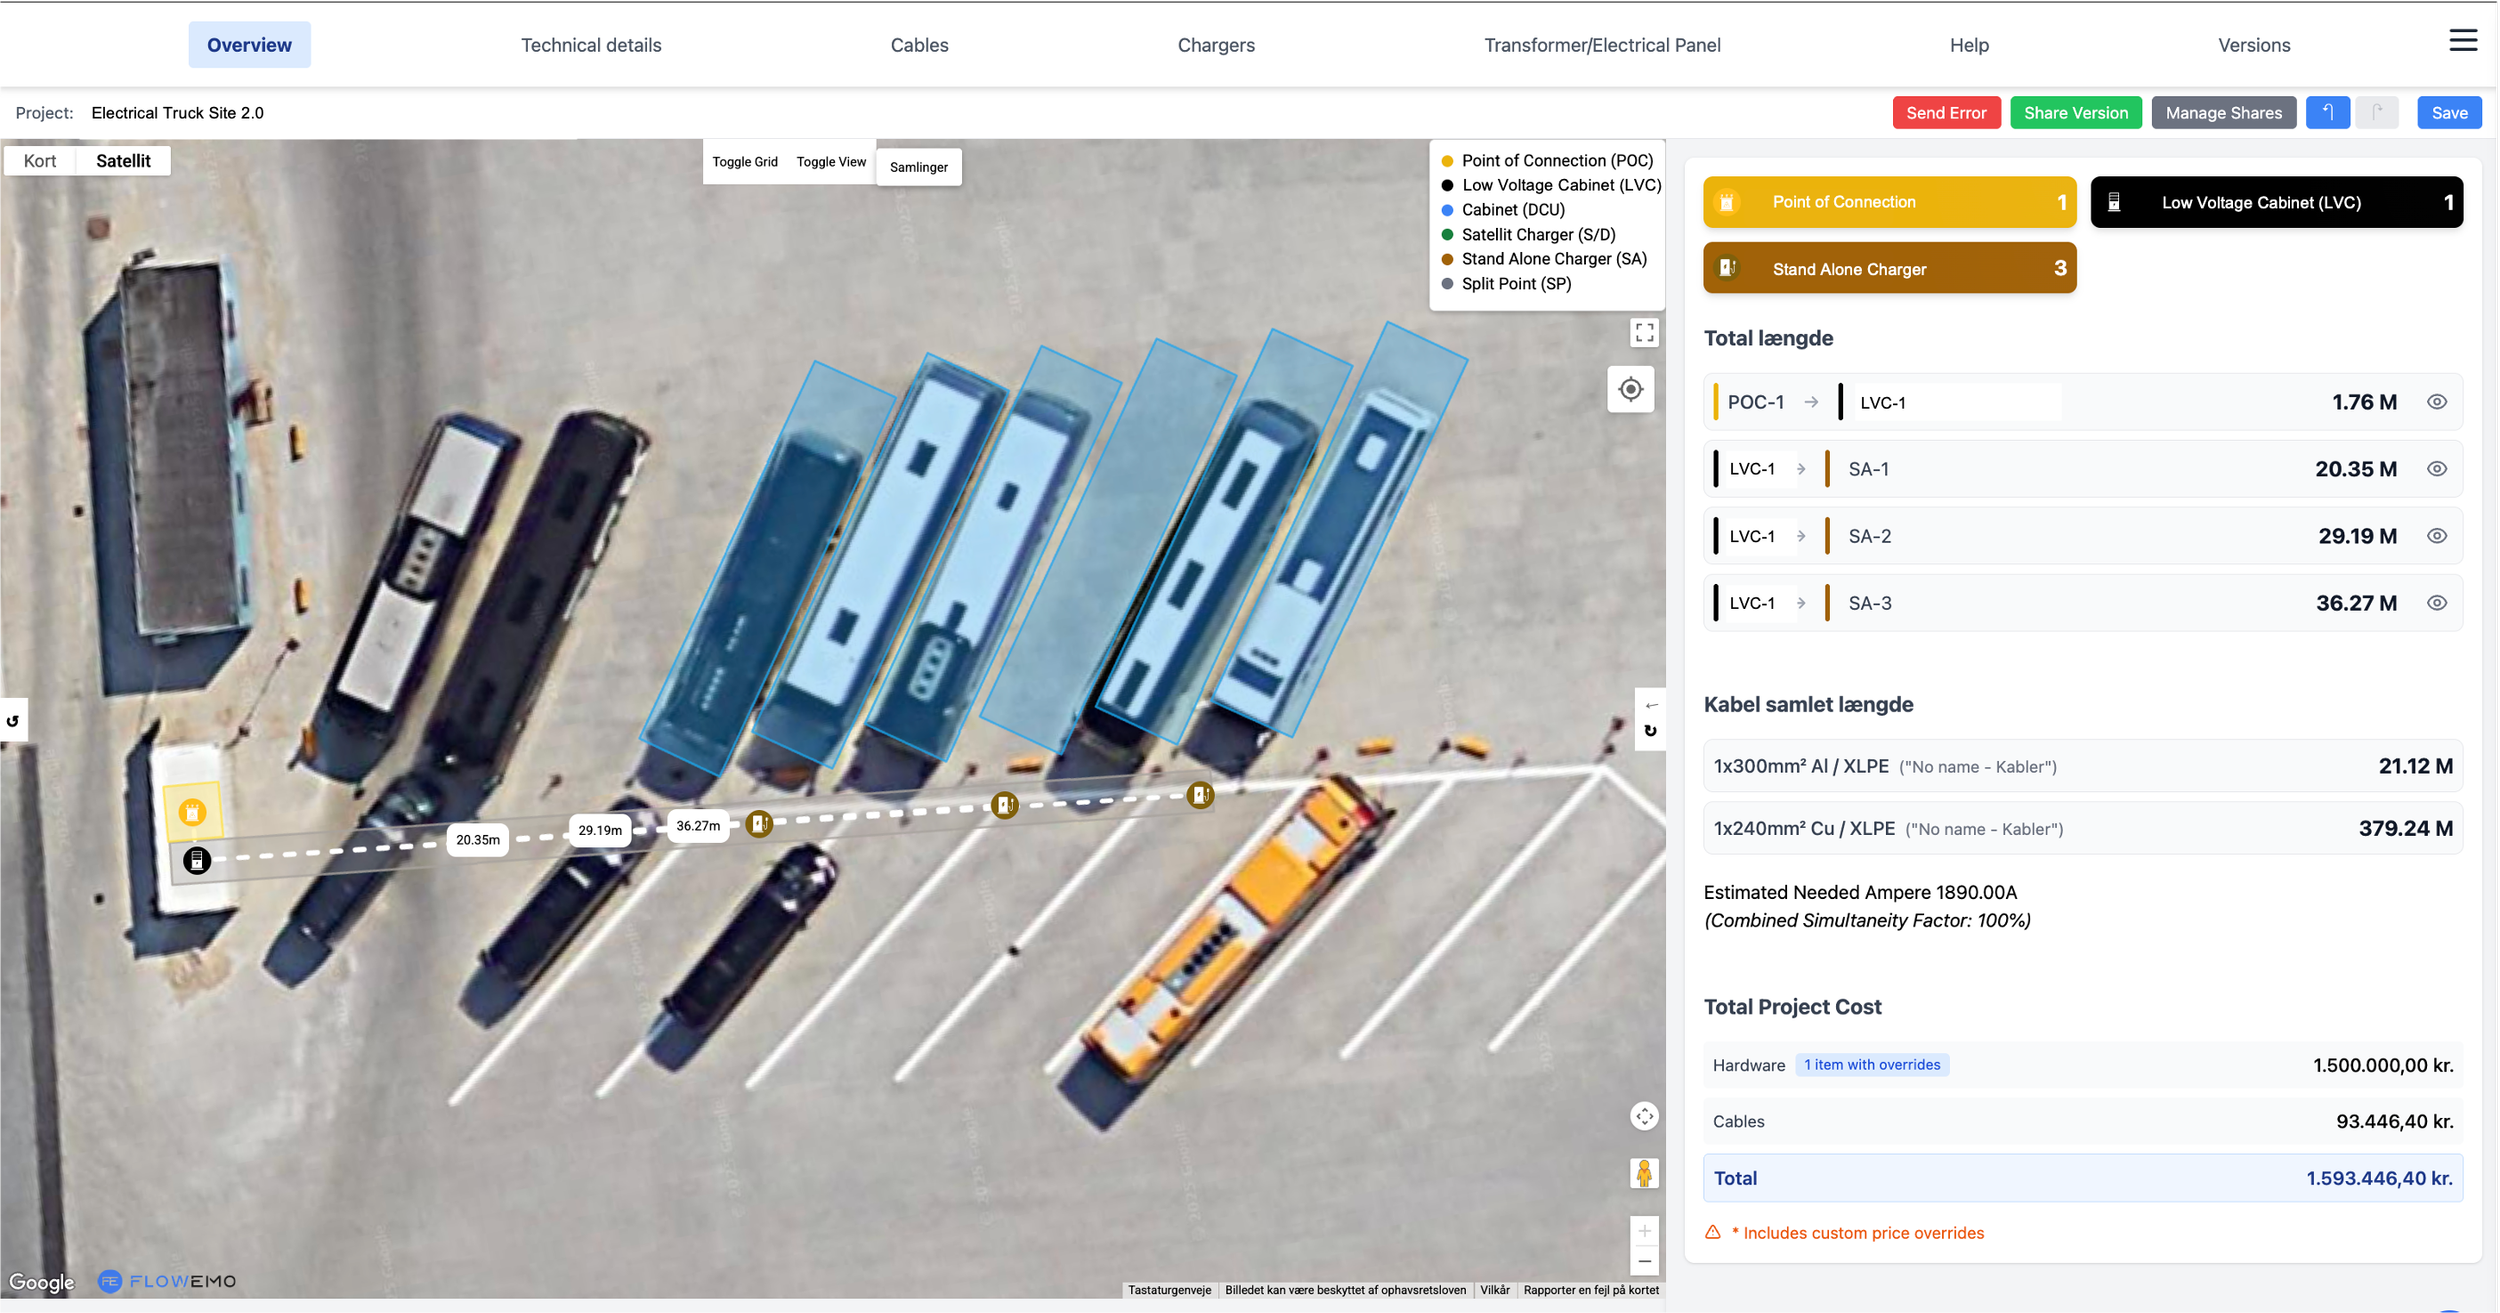The width and height of the screenshot is (2500, 1313).
Task: Hide the LVC-1 to SA-2 cable
Action: click(x=2436, y=536)
